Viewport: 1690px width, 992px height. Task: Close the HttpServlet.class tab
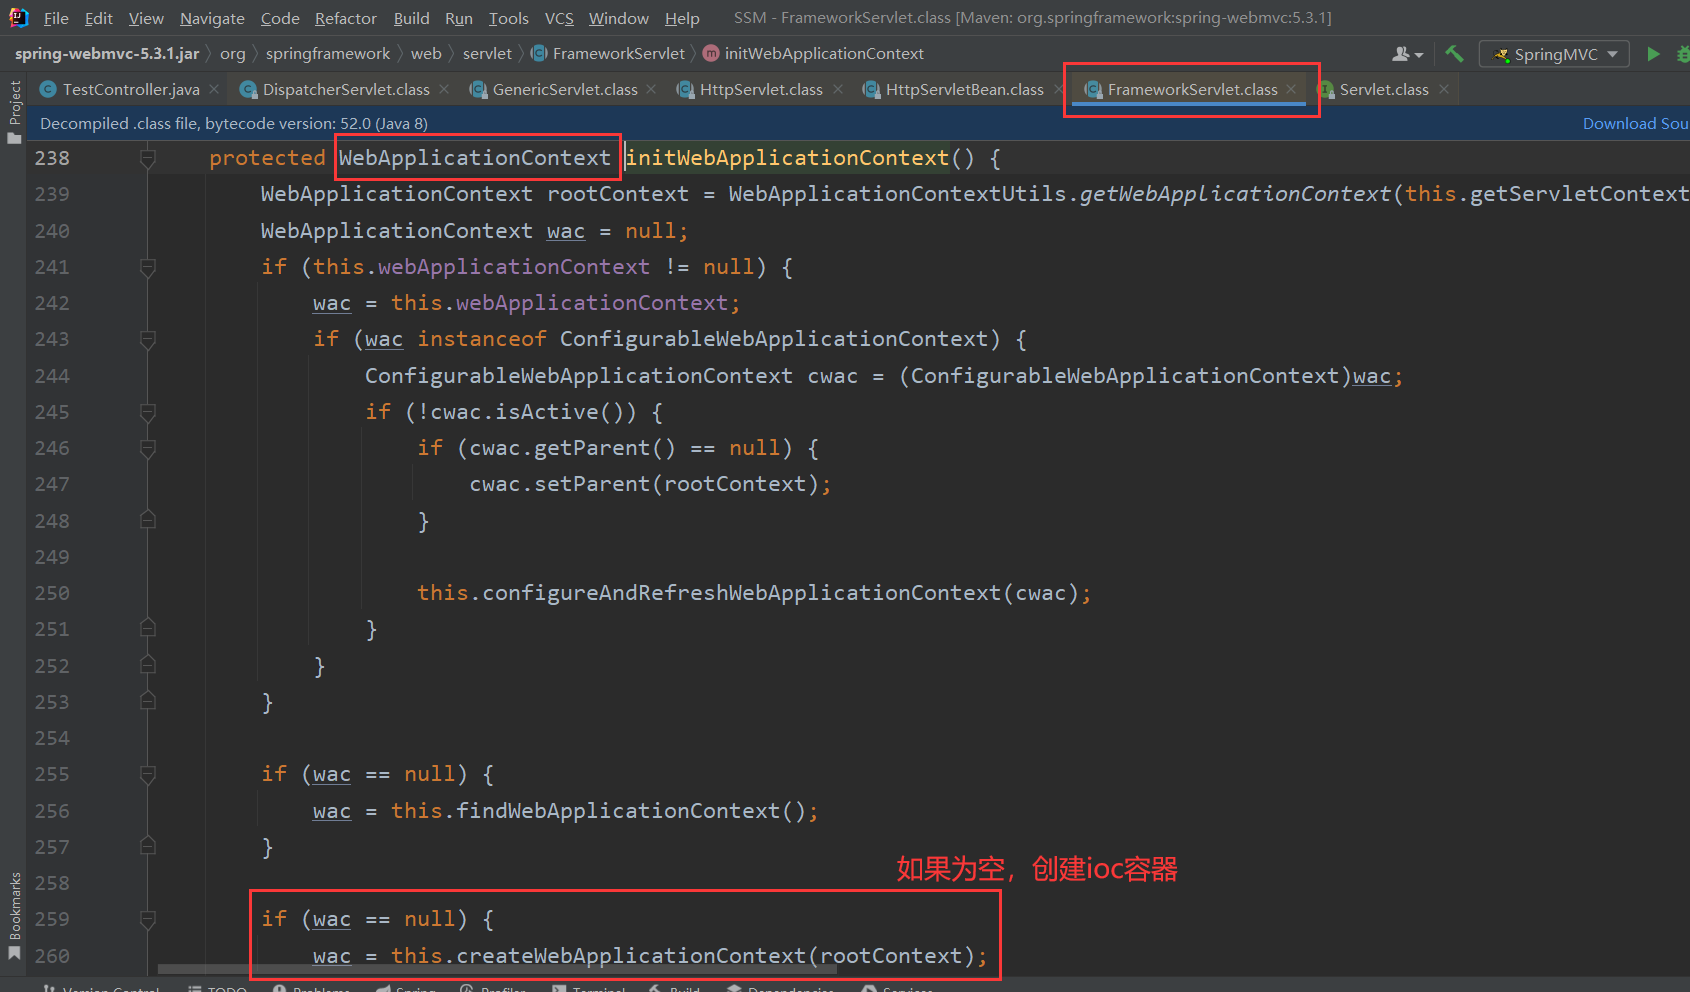(x=838, y=89)
